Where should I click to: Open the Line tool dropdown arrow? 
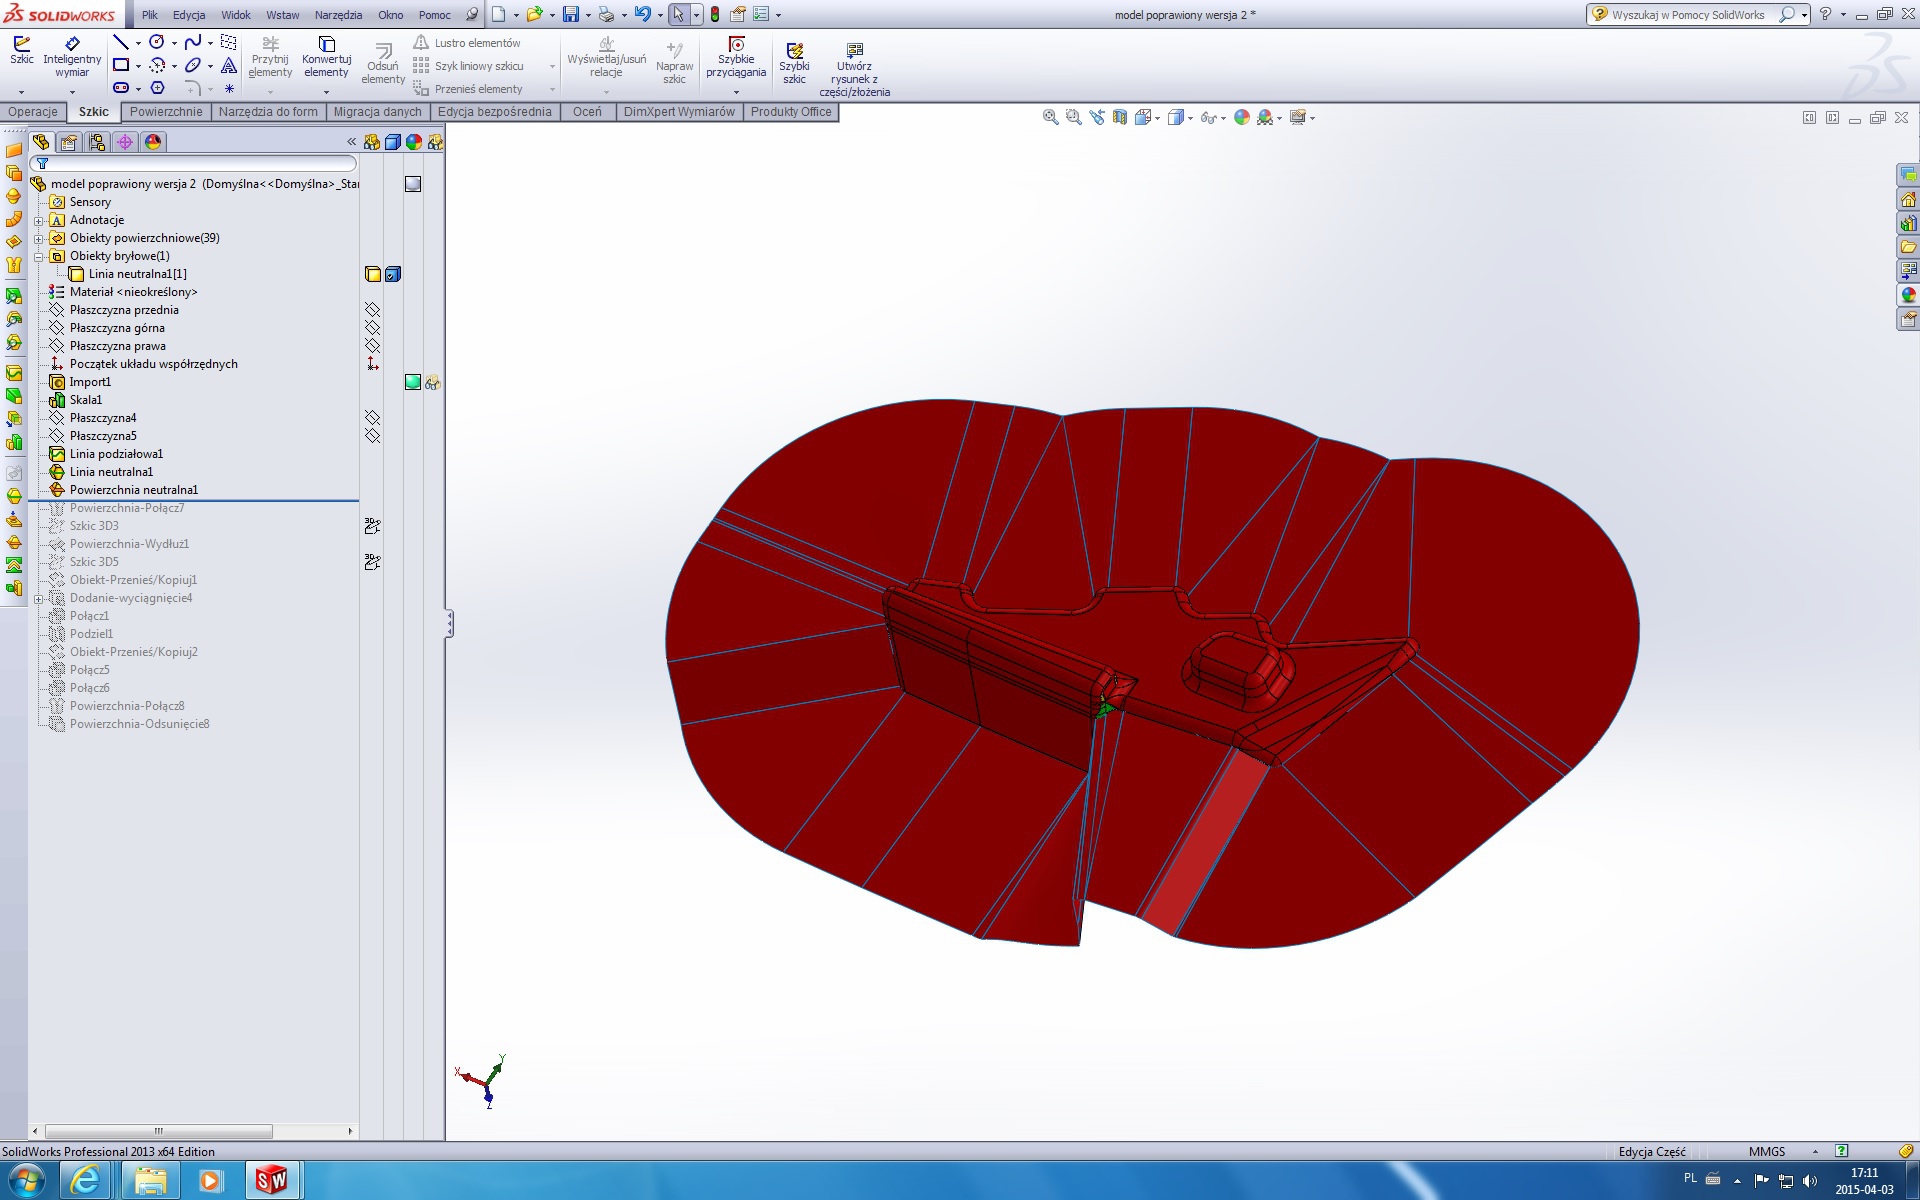(x=138, y=43)
